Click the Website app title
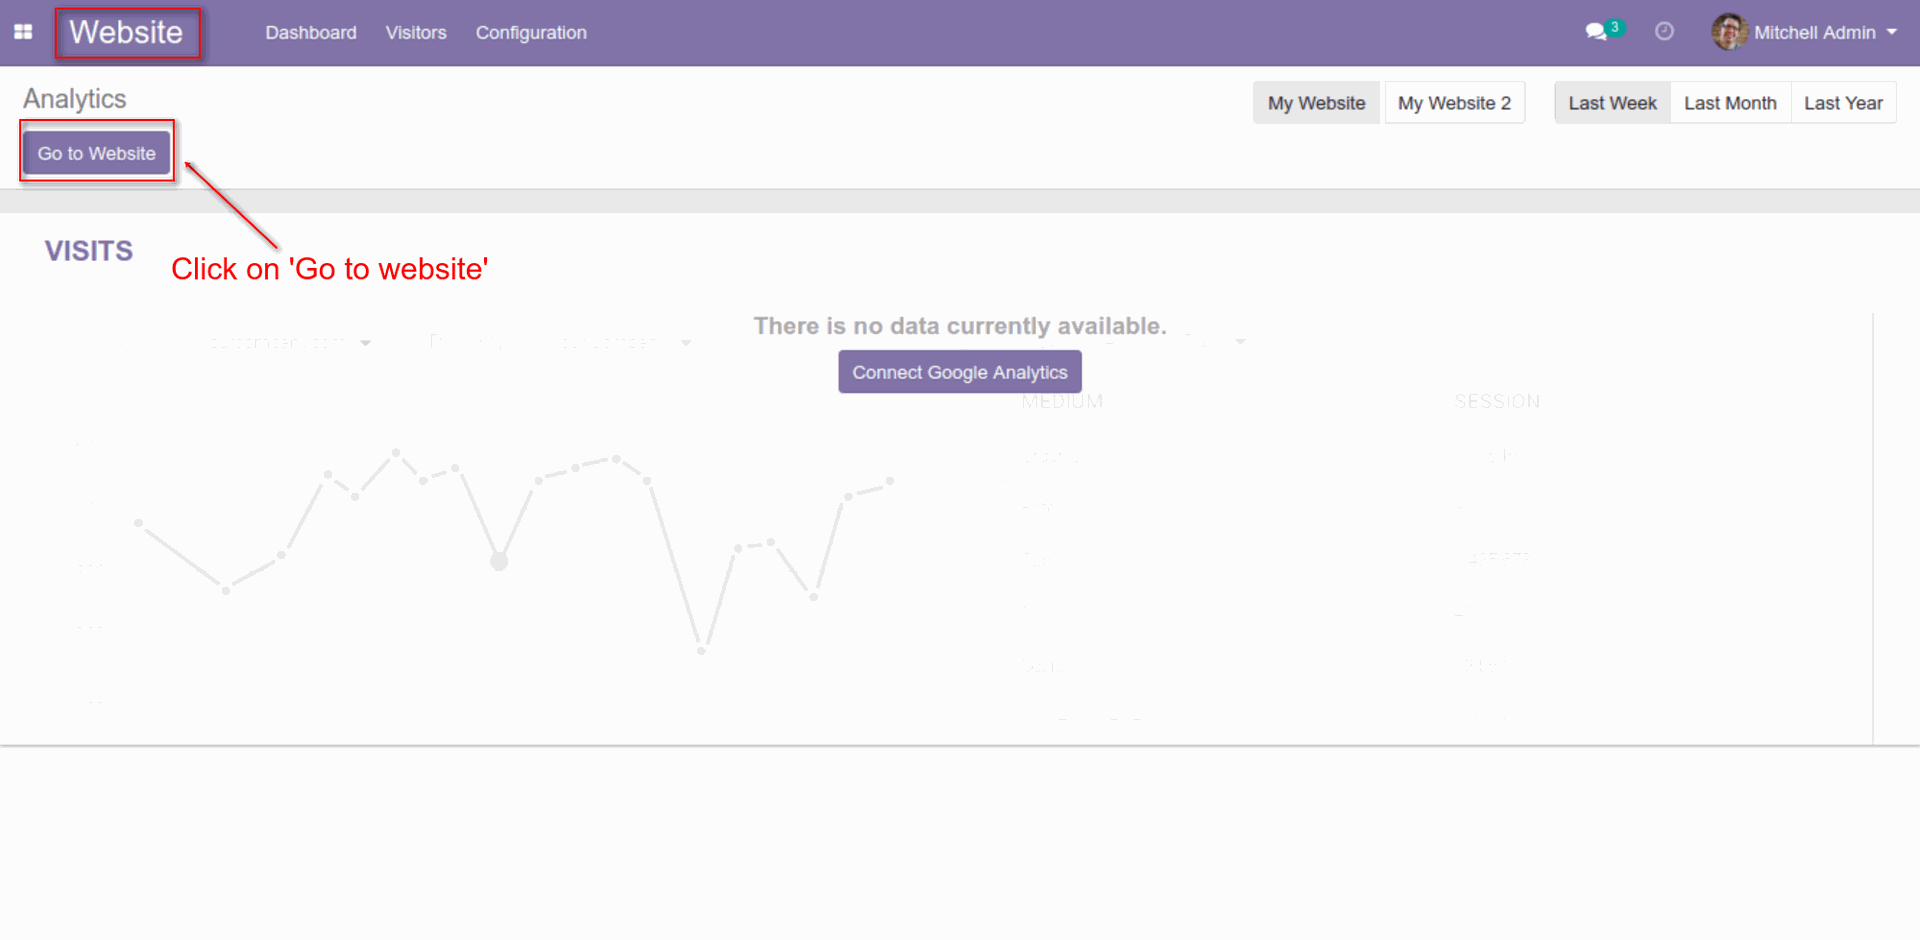 click(x=127, y=32)
